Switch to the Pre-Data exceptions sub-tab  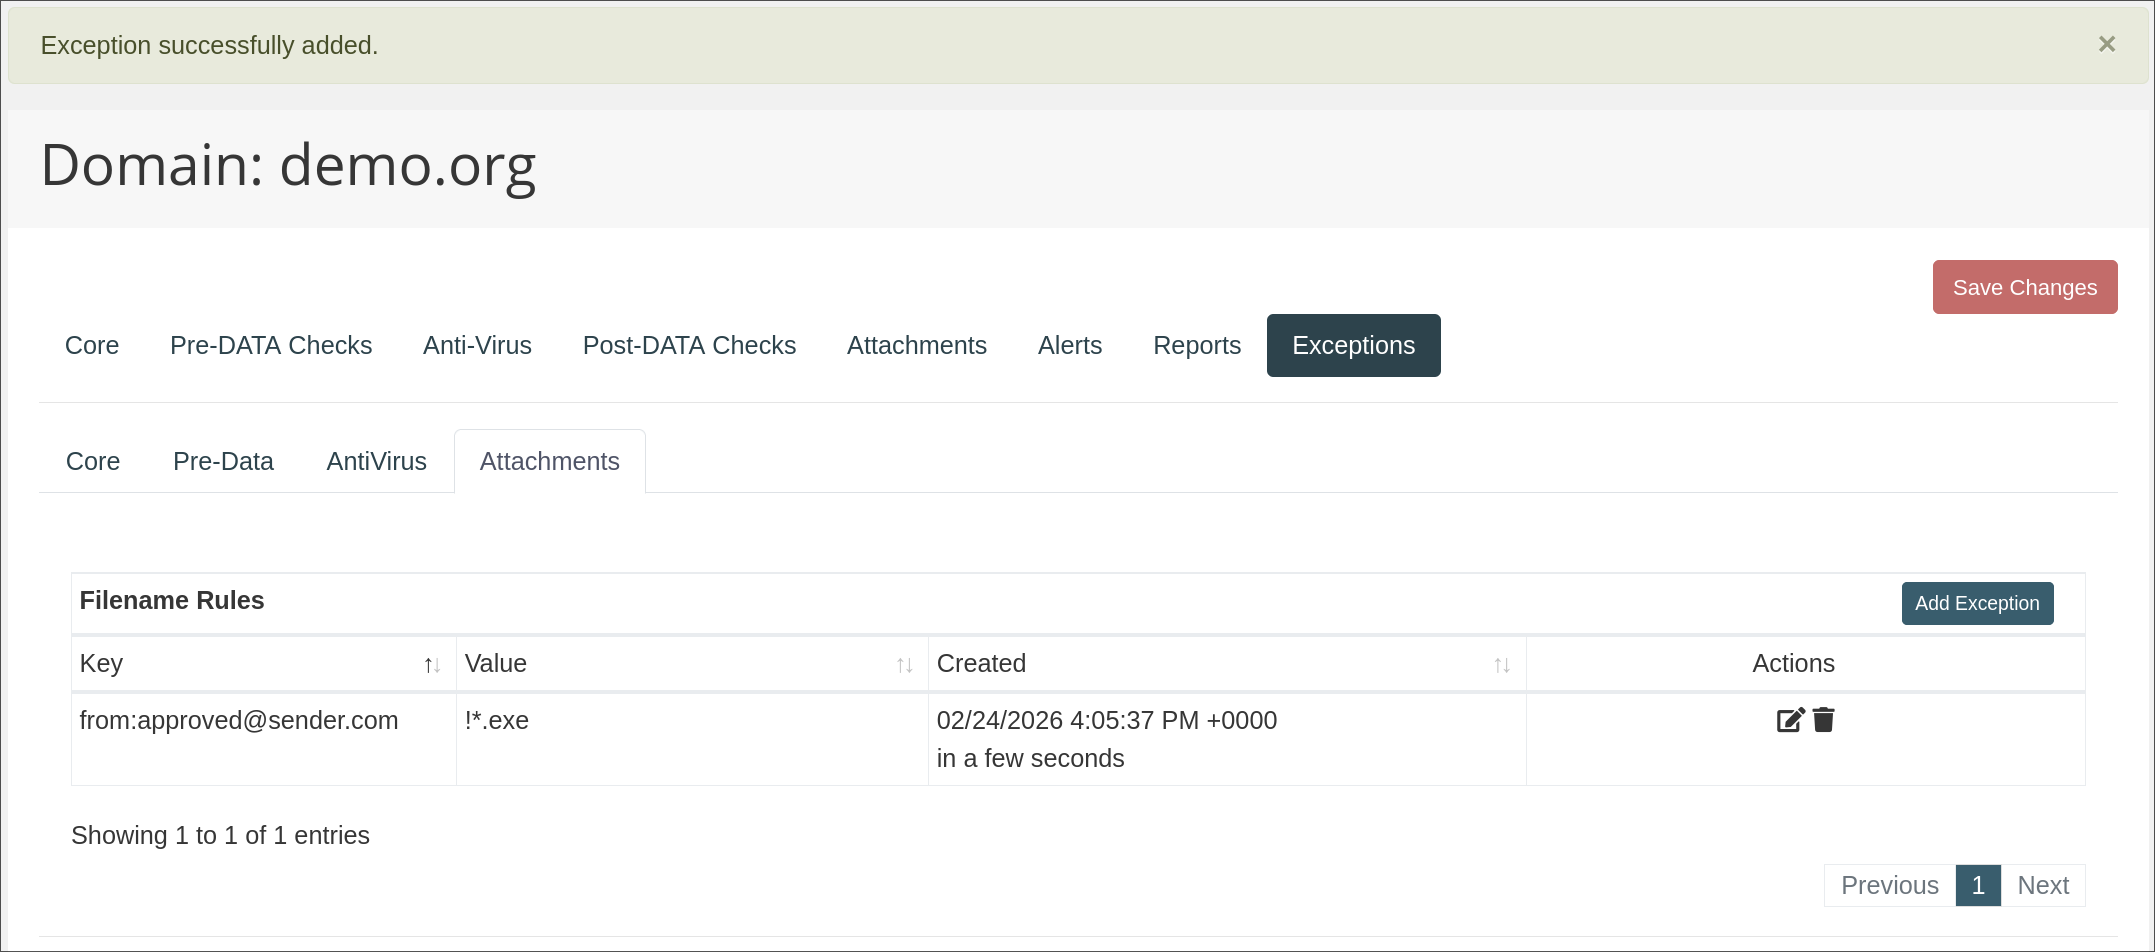[x=223, y=461]
